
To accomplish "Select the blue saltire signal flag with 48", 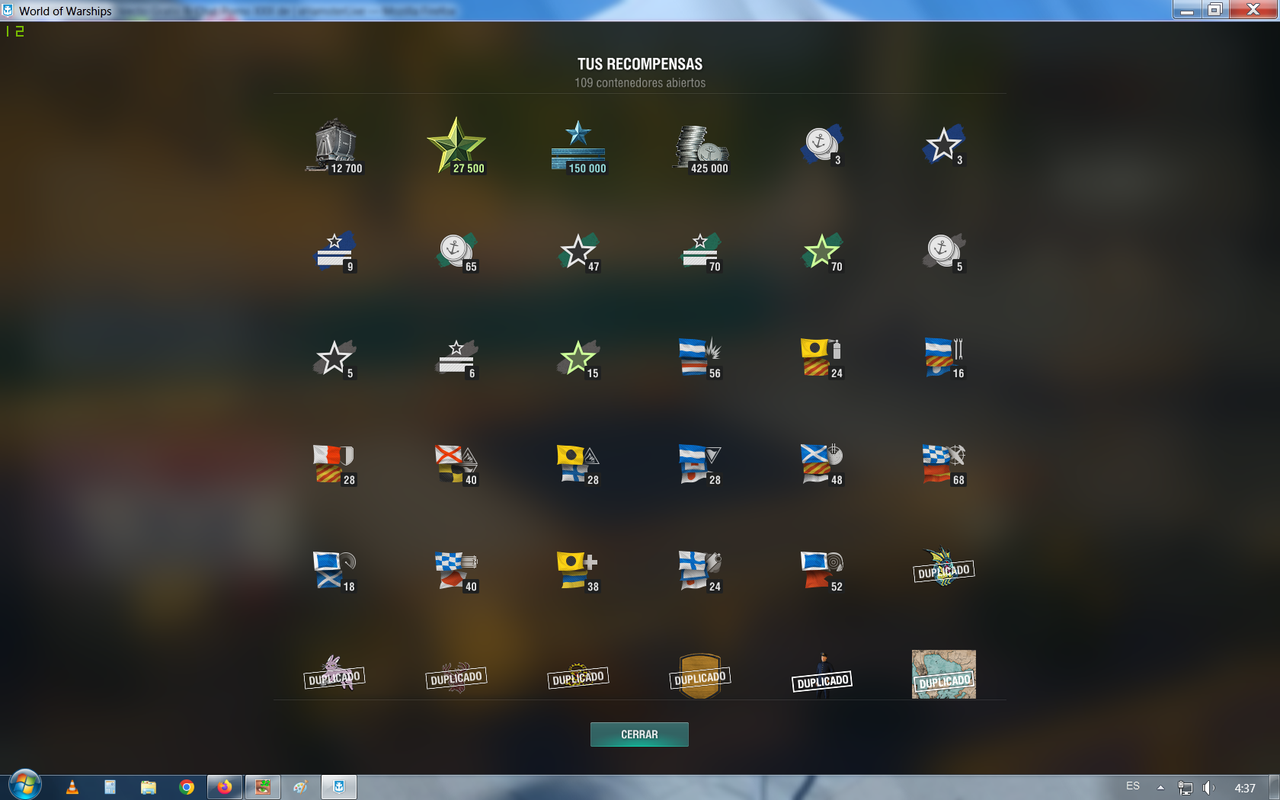I will 822,465.
